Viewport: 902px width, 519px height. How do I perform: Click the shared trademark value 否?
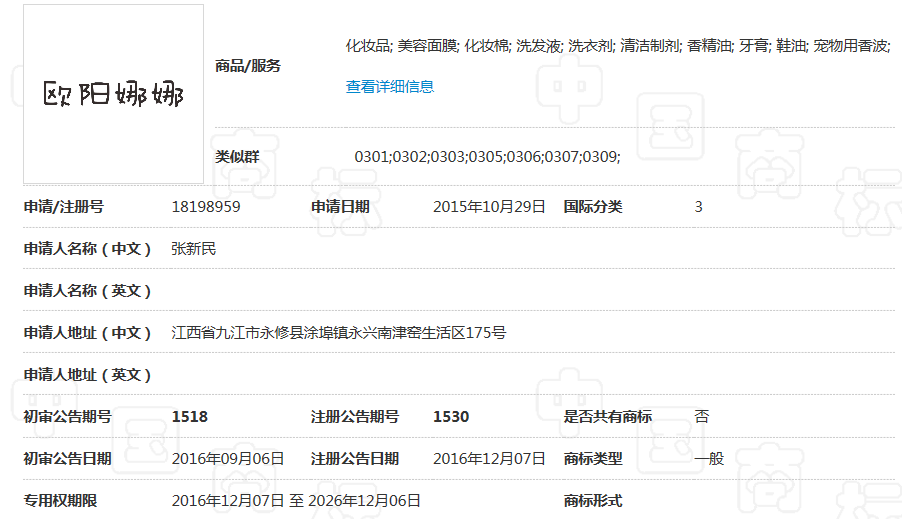tap(702, 417)
